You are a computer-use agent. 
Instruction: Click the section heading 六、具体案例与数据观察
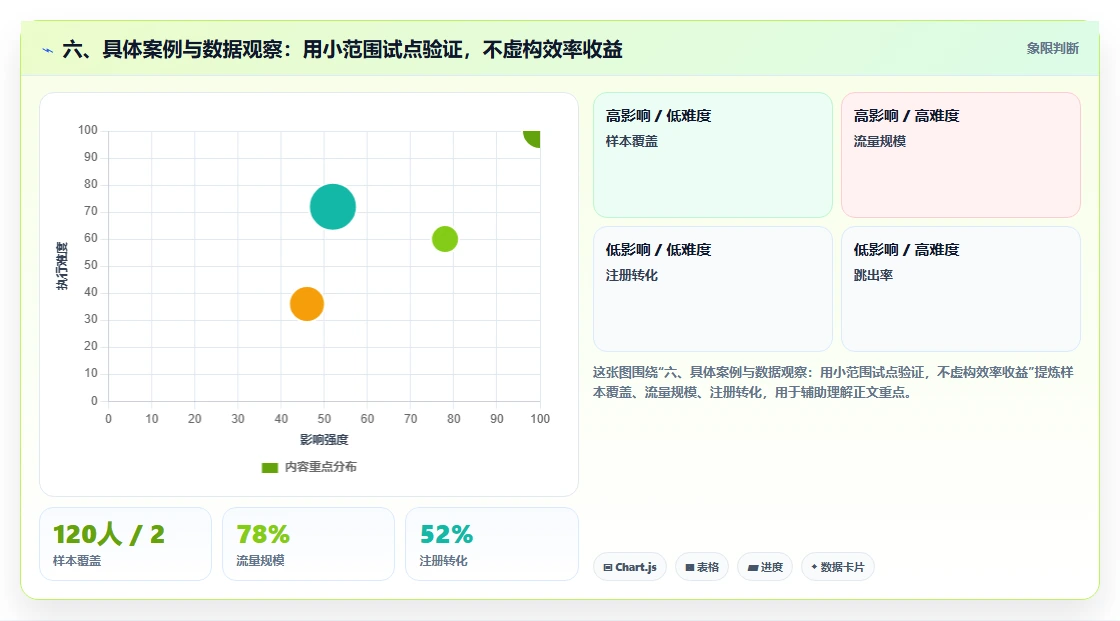[x=342, y=49]
